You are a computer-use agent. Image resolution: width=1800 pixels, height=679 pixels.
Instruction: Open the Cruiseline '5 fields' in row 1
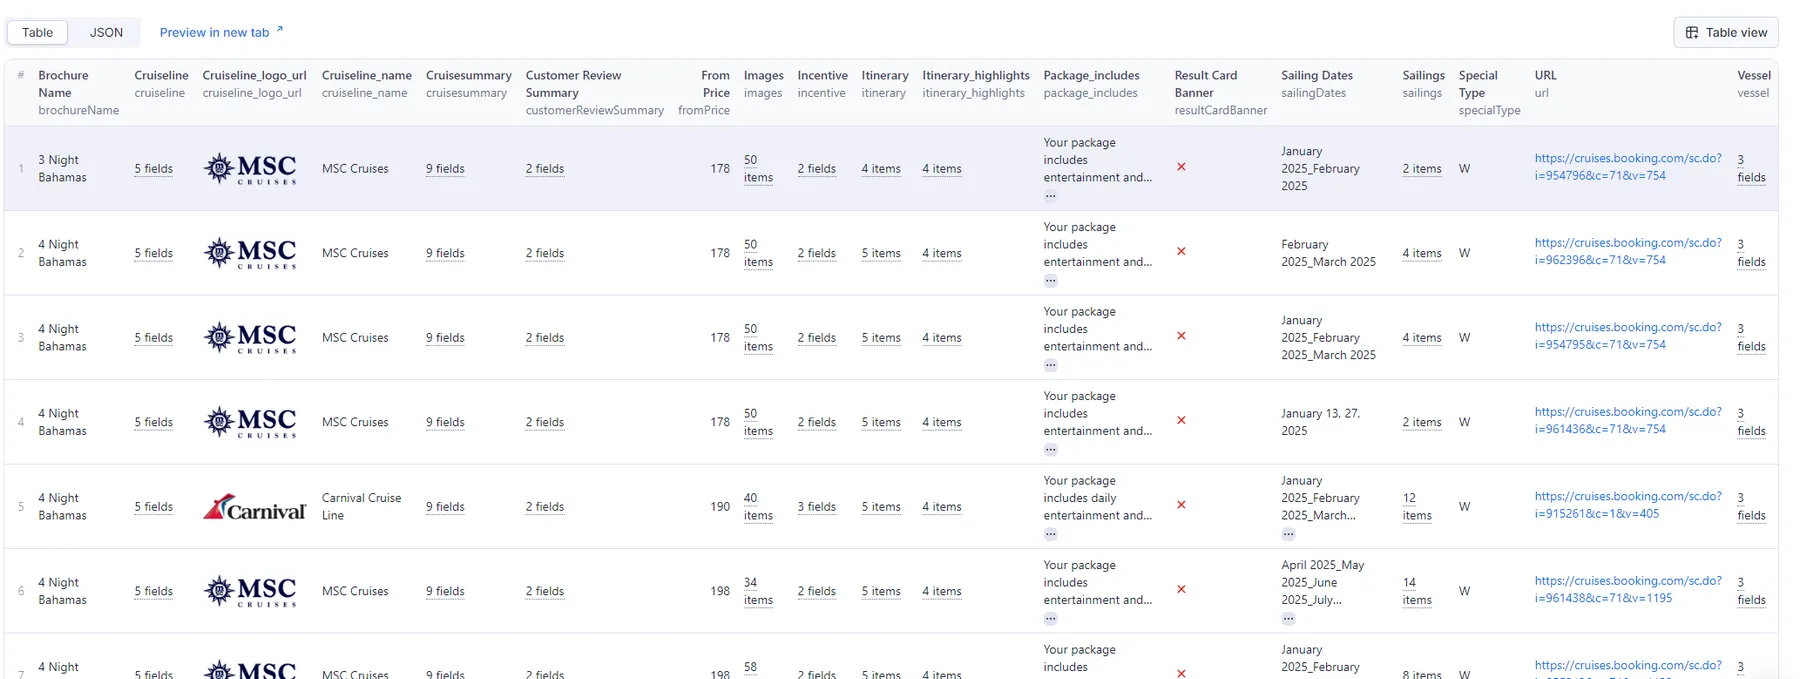tap(154, 169)
